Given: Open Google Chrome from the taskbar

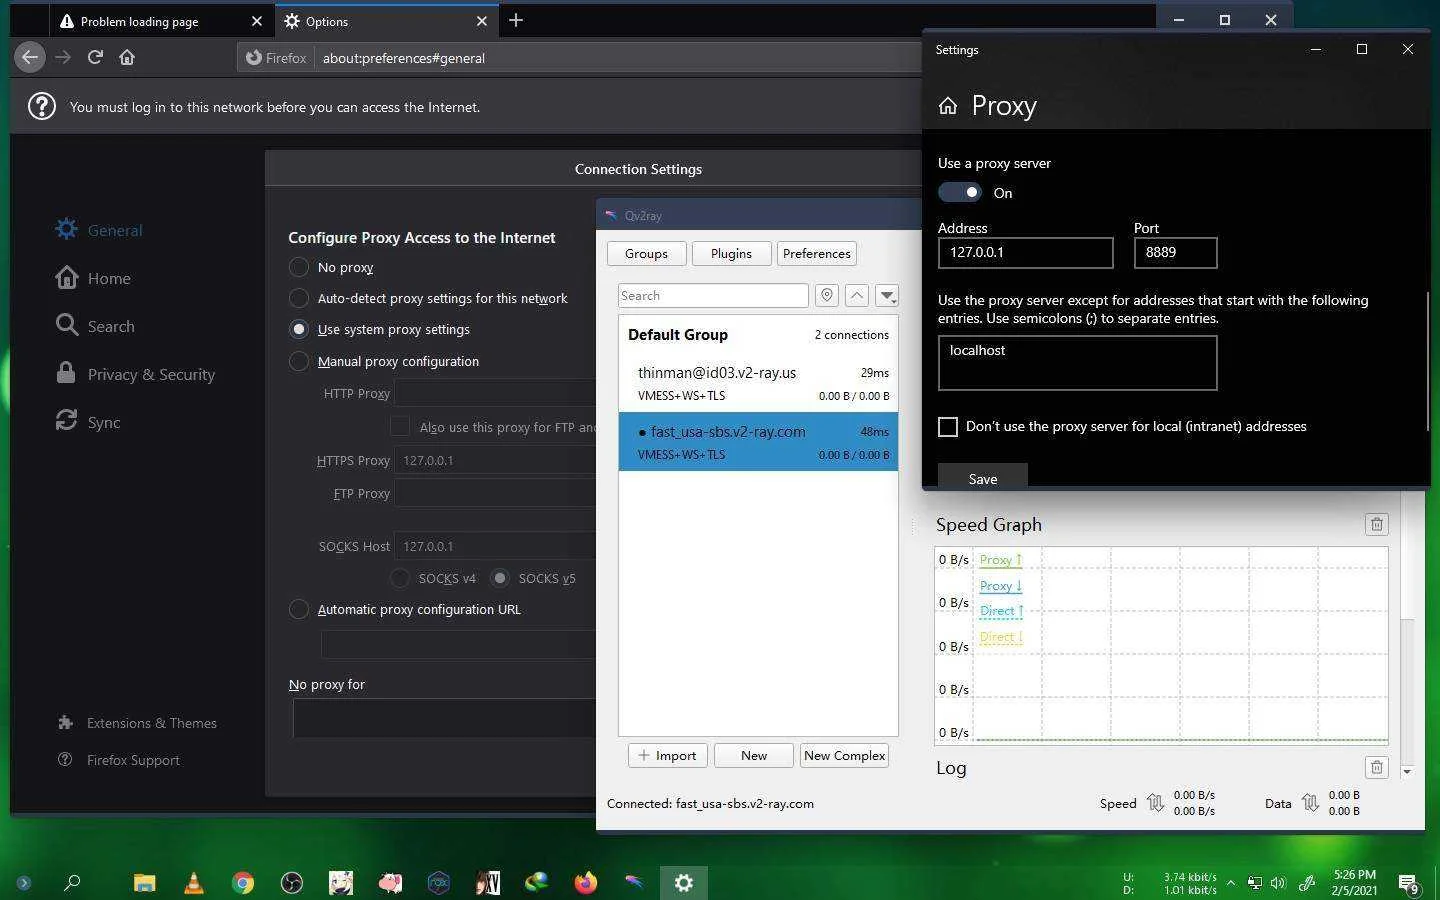Looking at the screenshot, I should tap(243, 883).
